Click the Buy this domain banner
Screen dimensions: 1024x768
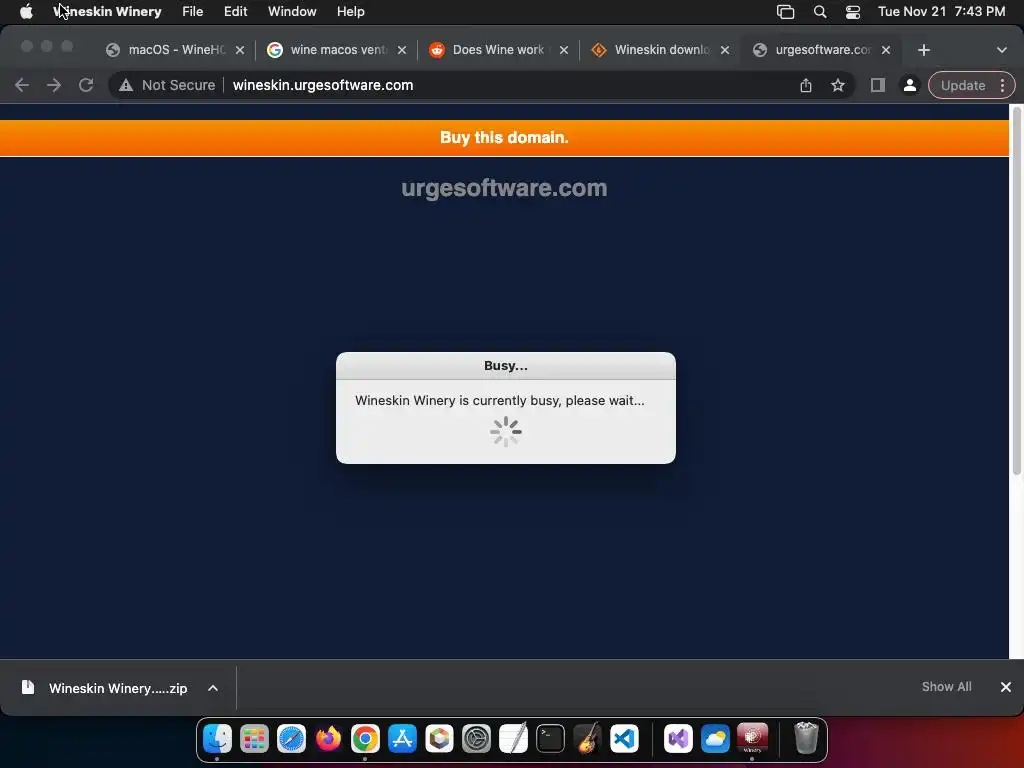click(x=504, y=137)
